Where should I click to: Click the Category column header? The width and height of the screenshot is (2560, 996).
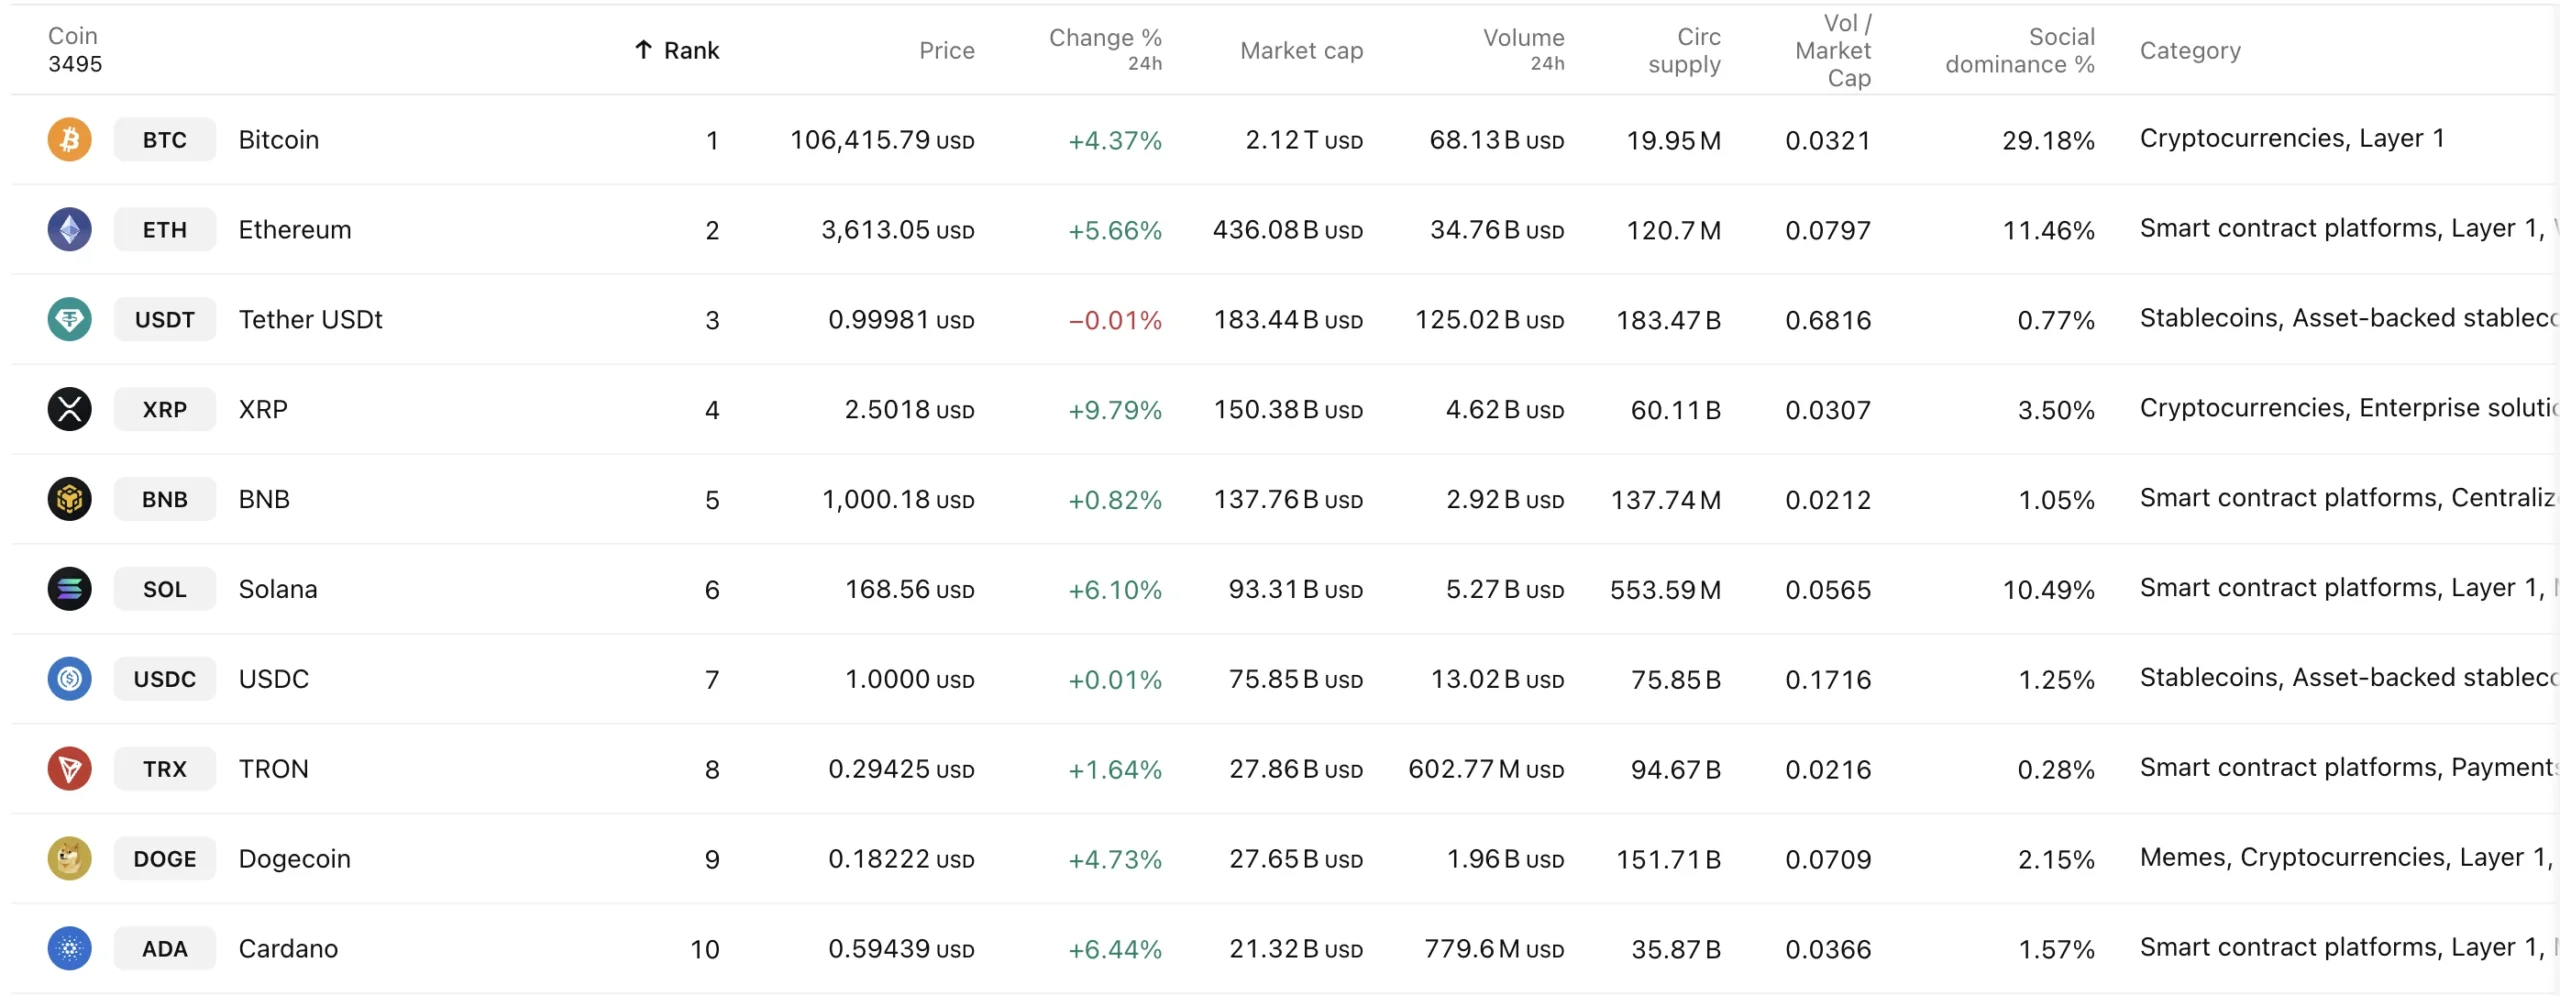2189,50
